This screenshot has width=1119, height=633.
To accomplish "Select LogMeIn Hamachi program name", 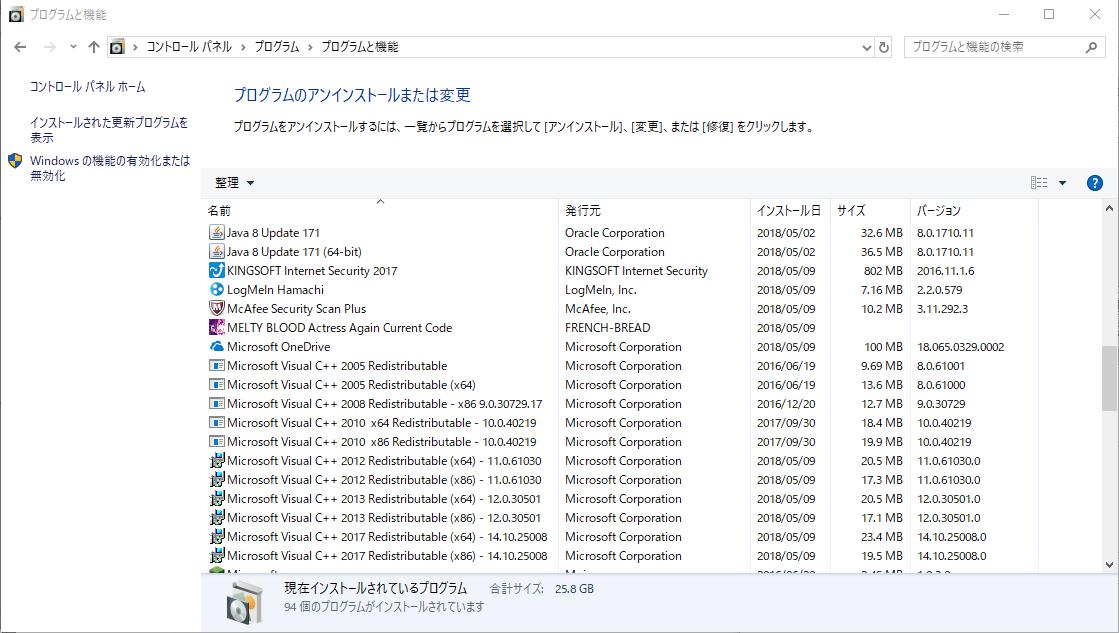I will click(275, 290).
